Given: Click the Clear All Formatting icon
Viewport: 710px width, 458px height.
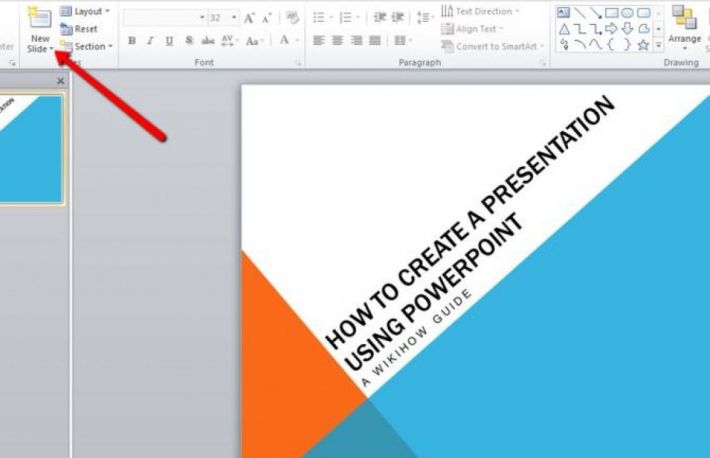Looking at the screenshot, I should pyautogui.click(x=293, y=18).
